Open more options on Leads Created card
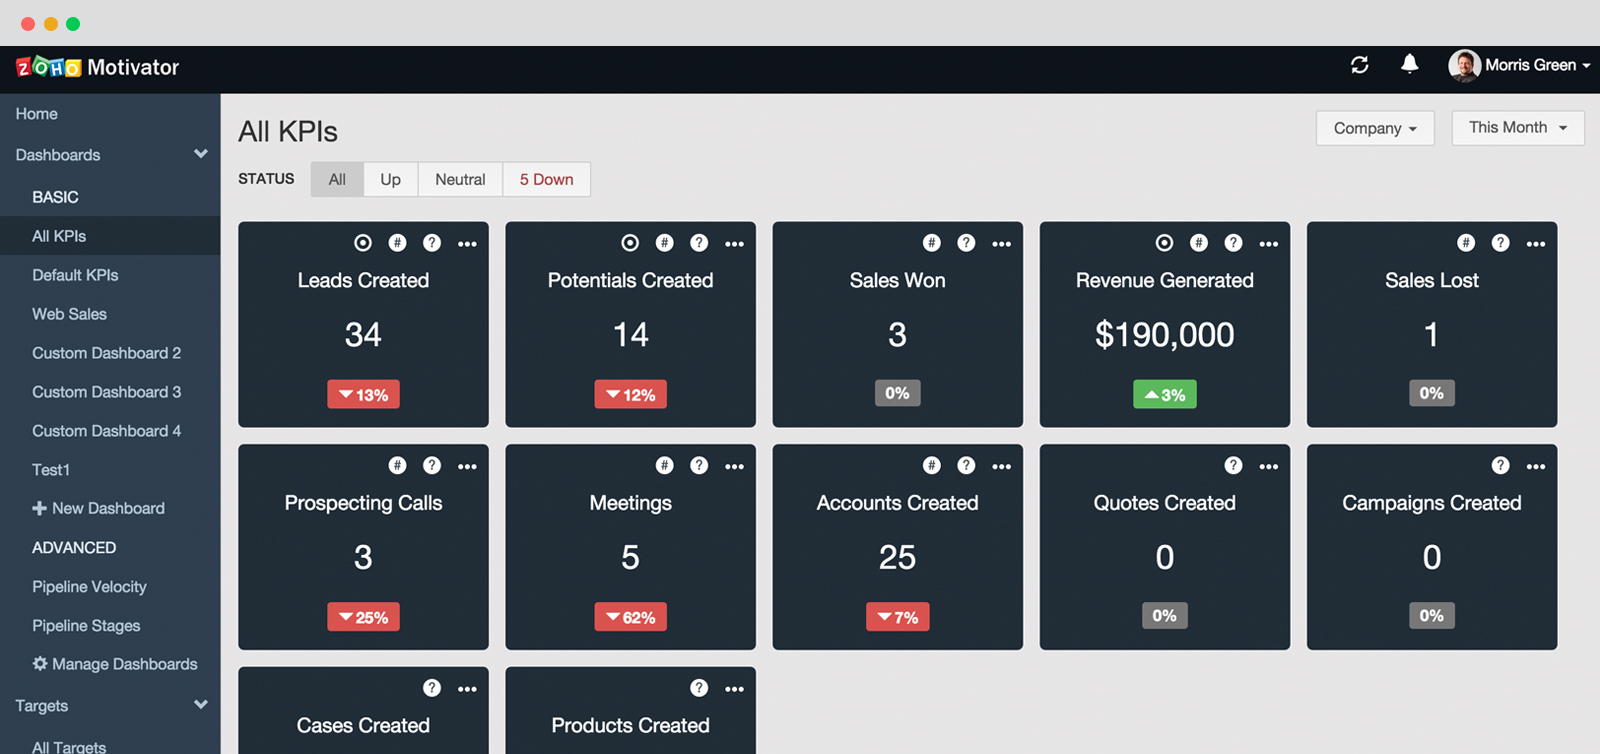Screen dimensions: 1600x754 tap(467, 244)
